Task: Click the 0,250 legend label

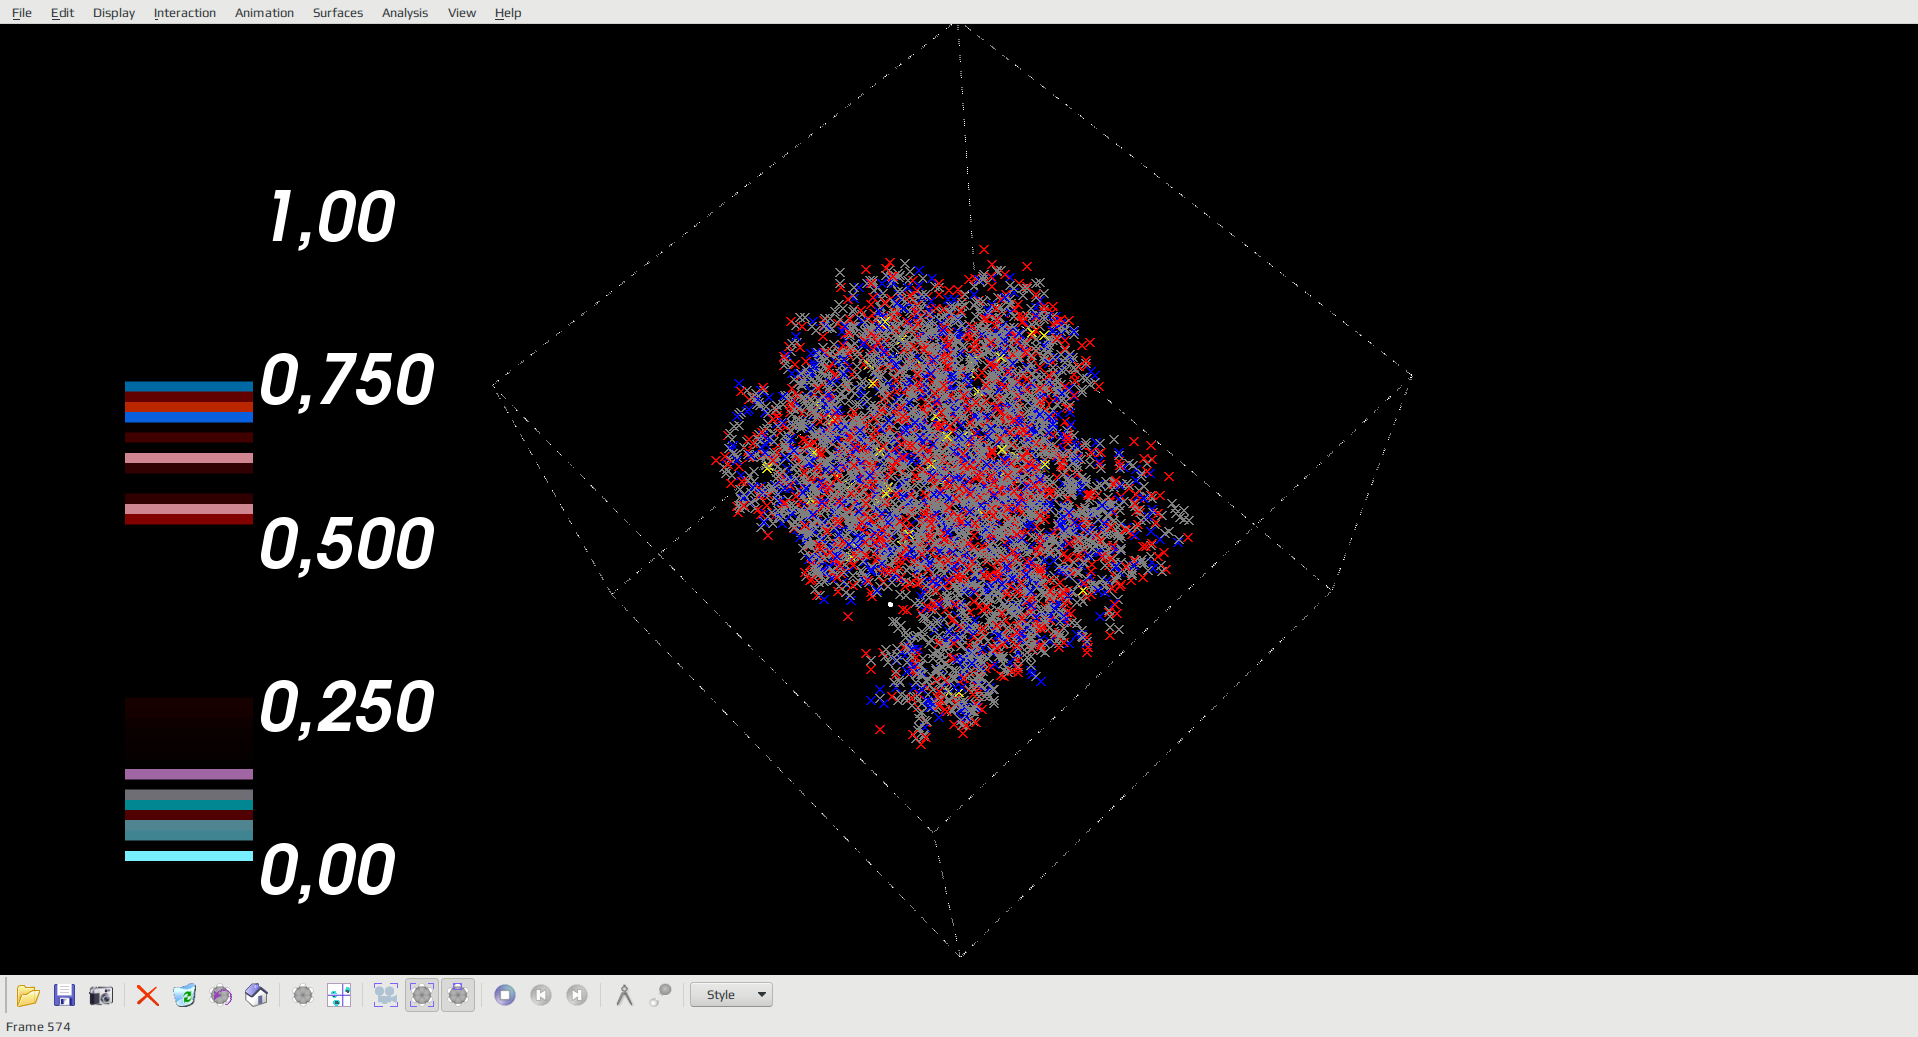Action: coord(347,708)
